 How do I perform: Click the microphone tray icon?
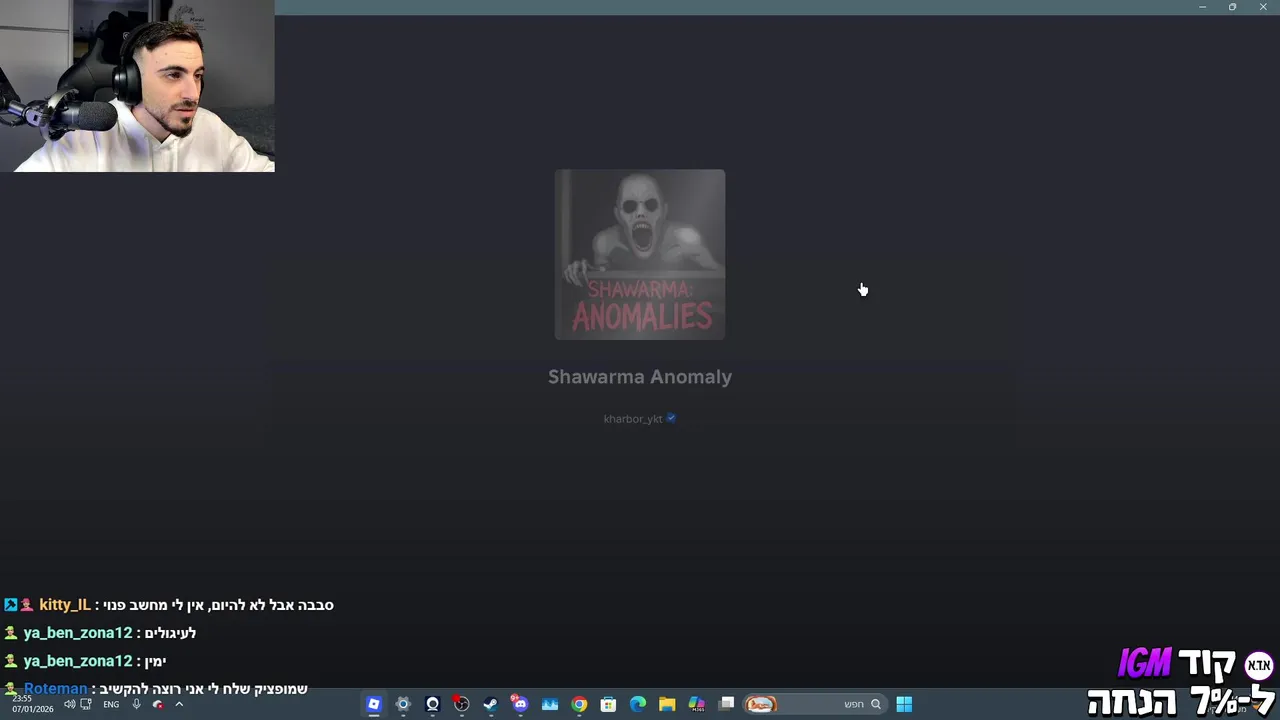137,704
